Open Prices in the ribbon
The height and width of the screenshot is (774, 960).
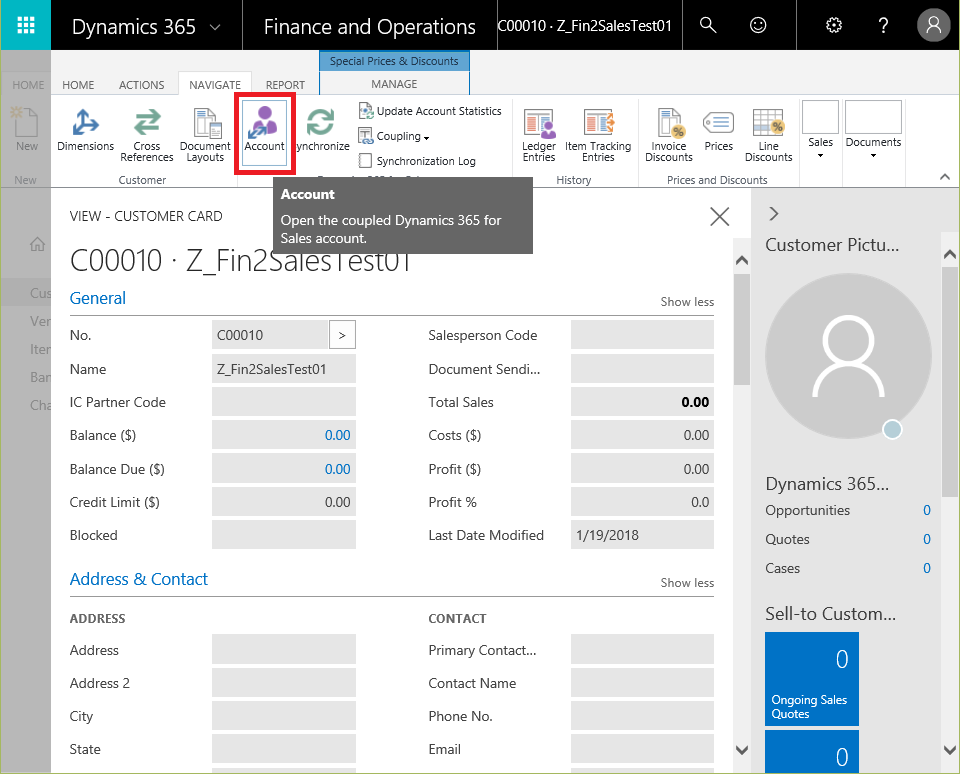click(x=718, y=130)
